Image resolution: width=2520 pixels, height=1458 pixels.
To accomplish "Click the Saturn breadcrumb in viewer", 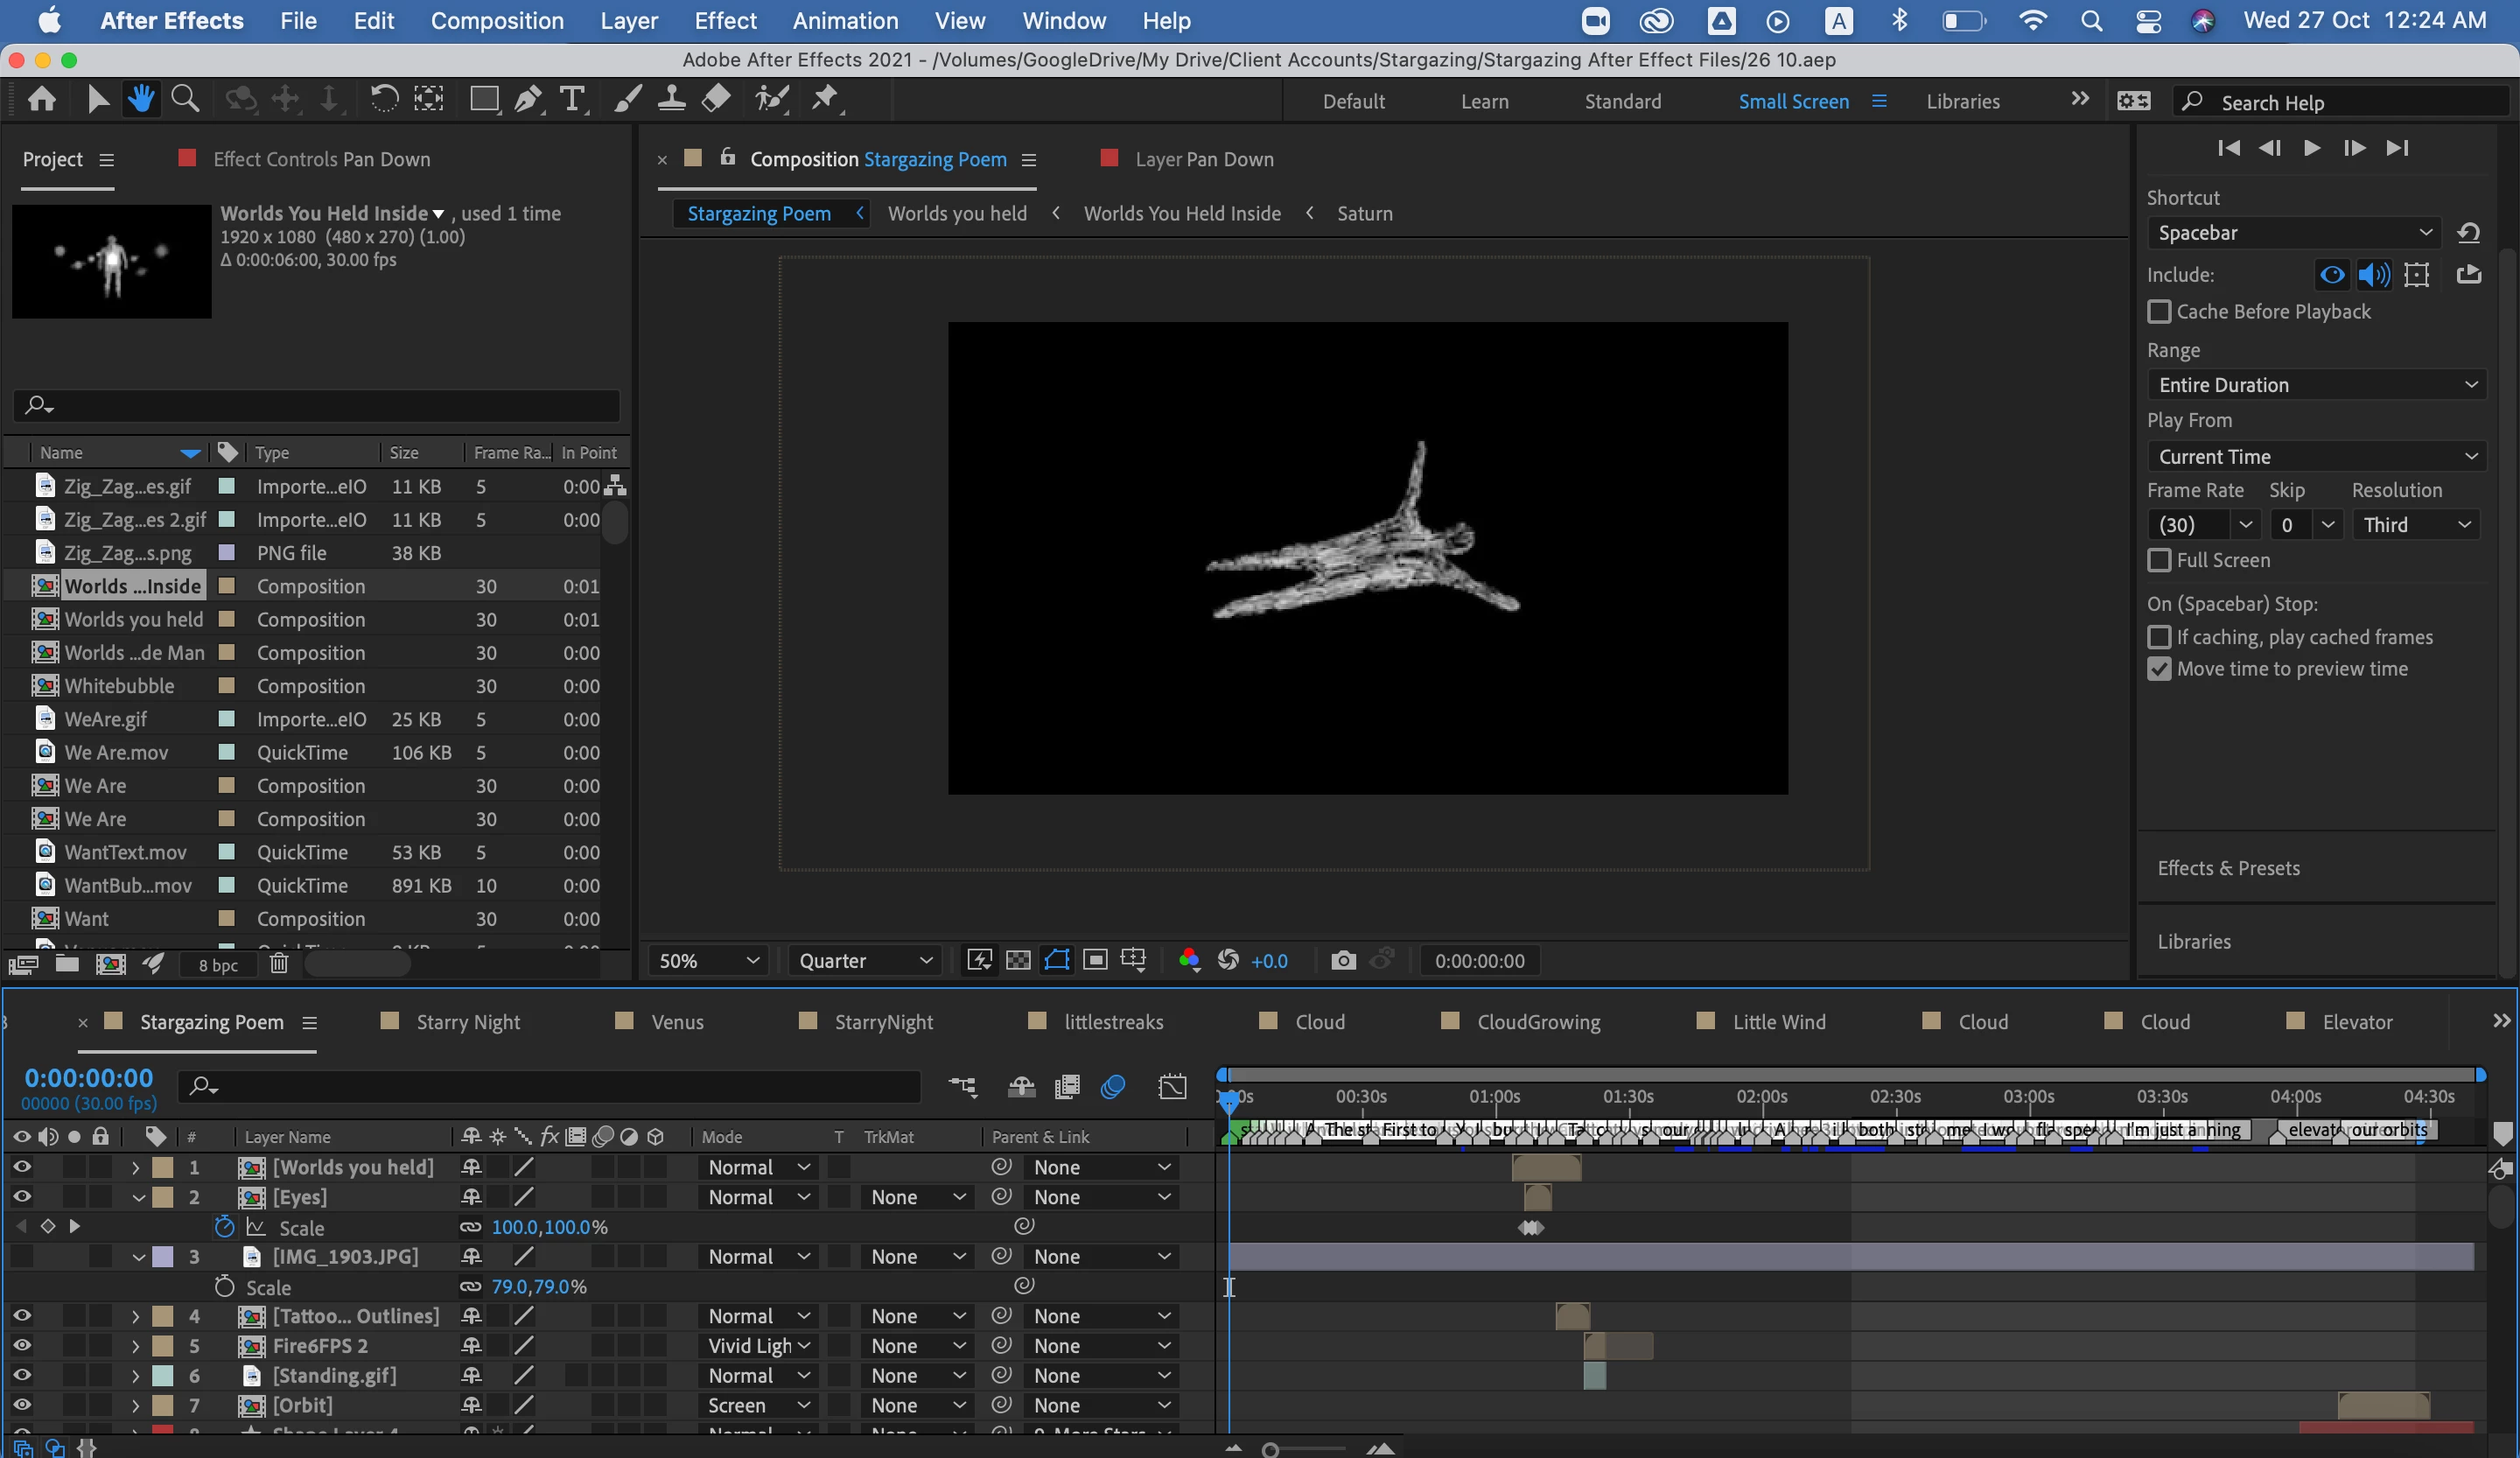I will click(1364, 213).
